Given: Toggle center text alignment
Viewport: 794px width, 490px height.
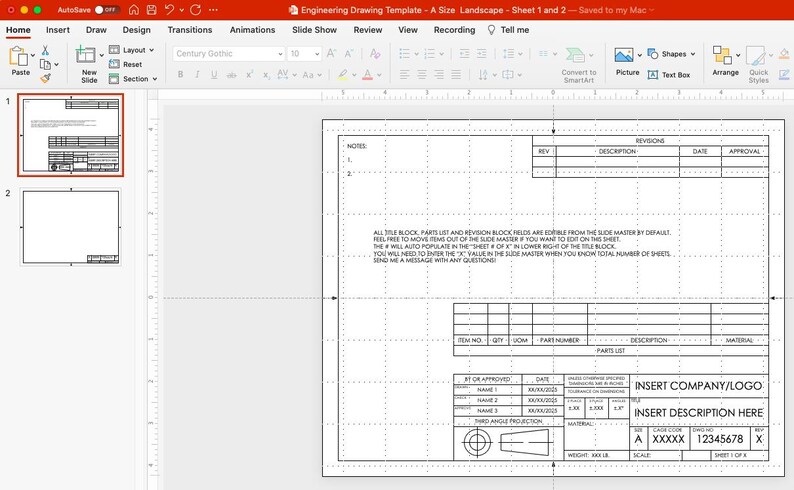Looking at the screenshot, I should (422, 74).
